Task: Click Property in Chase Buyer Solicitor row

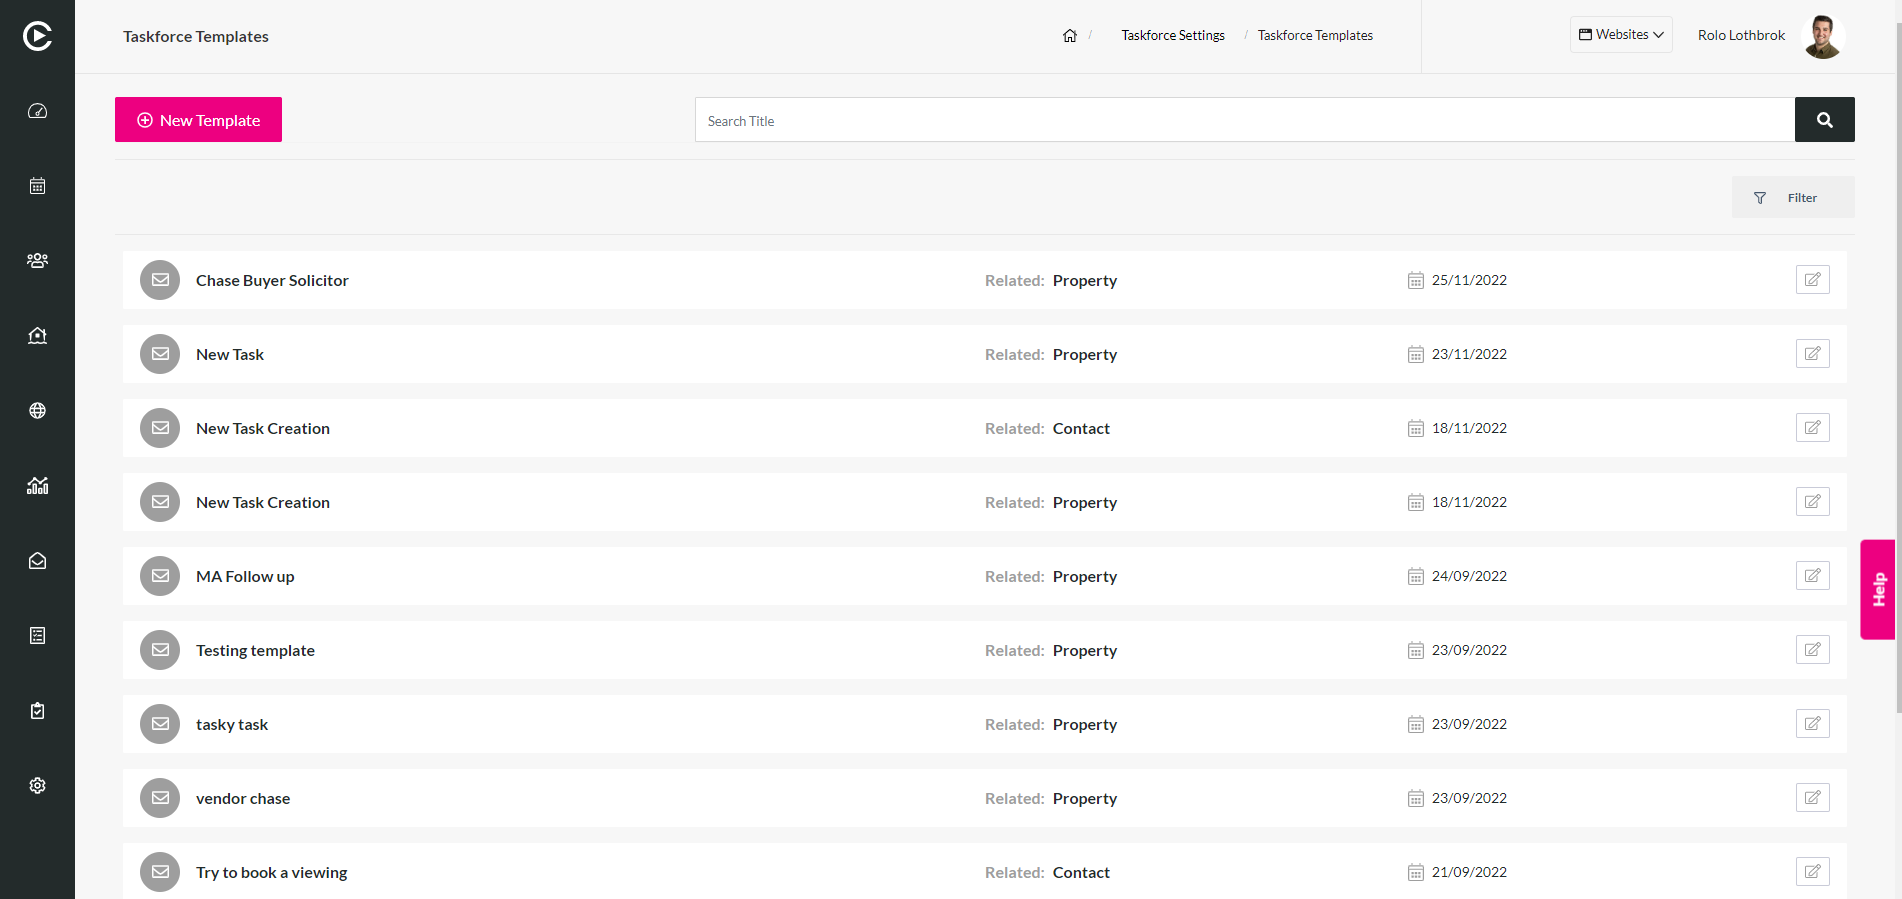Action: [x=1085, y=281]
